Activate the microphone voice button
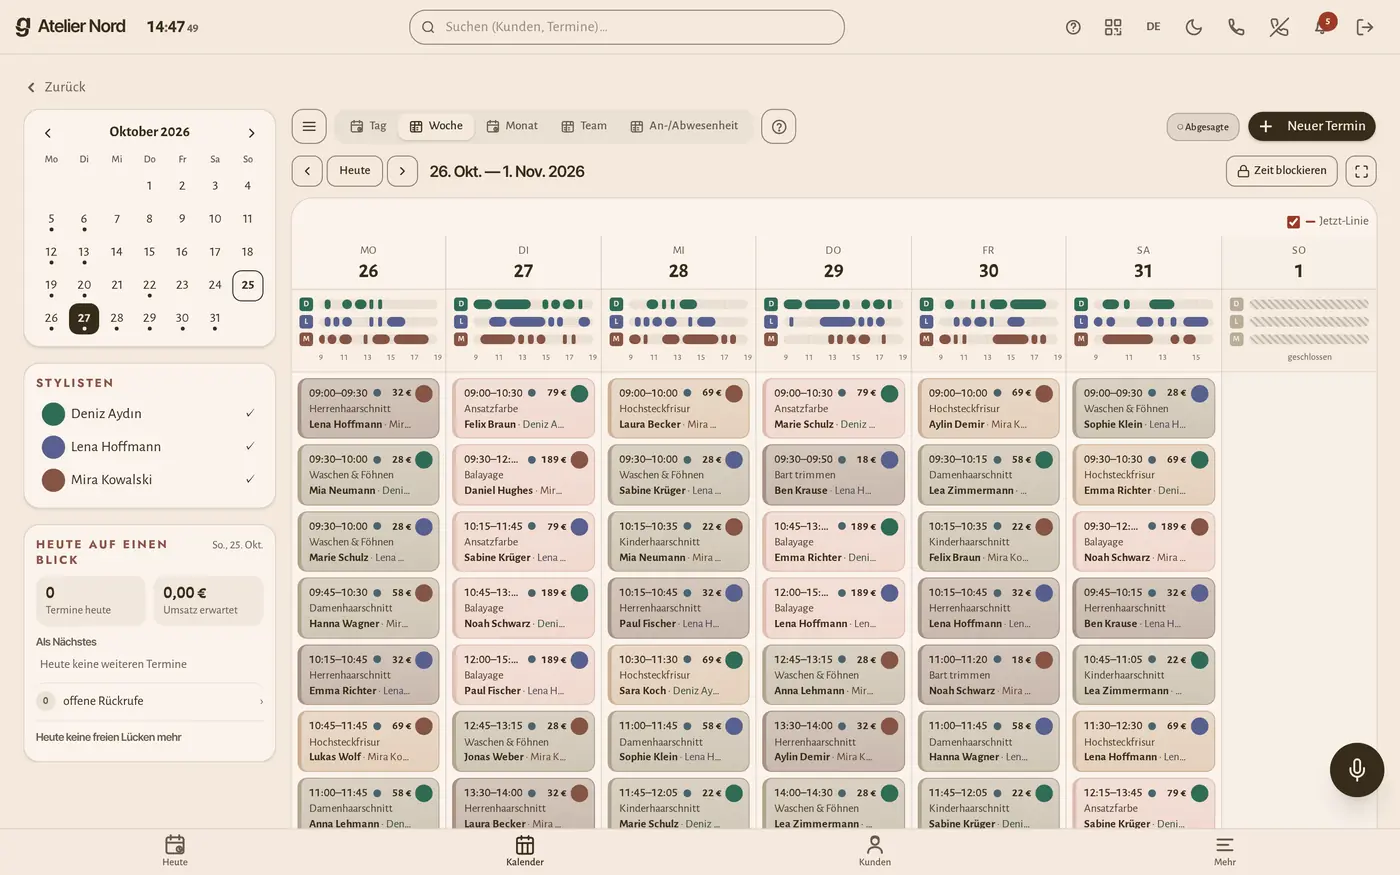The height and width of the screenshot is (875, 1400). [1357, 769]
